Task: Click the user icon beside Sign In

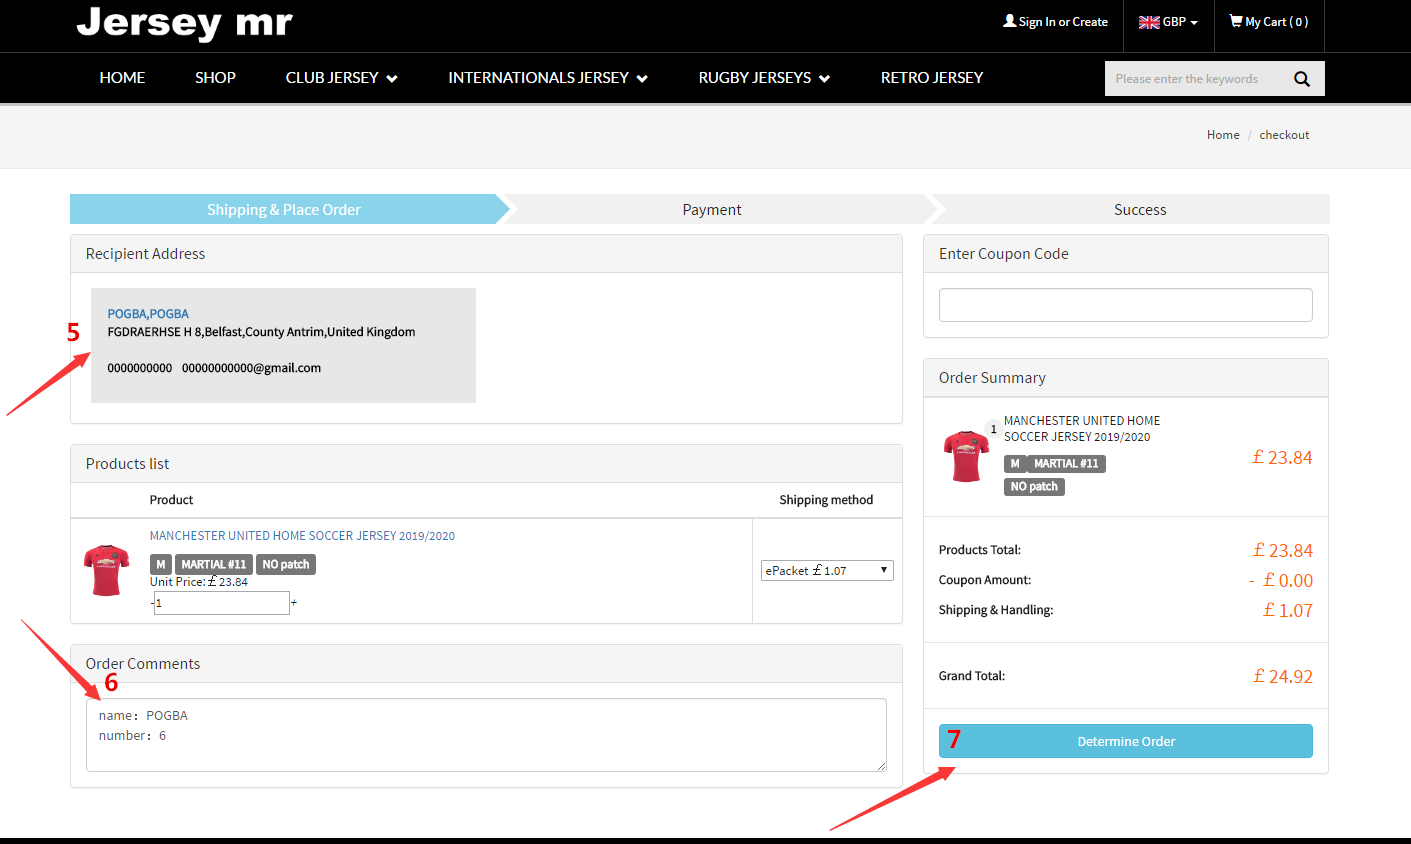Action: [x=1009, y=21]
